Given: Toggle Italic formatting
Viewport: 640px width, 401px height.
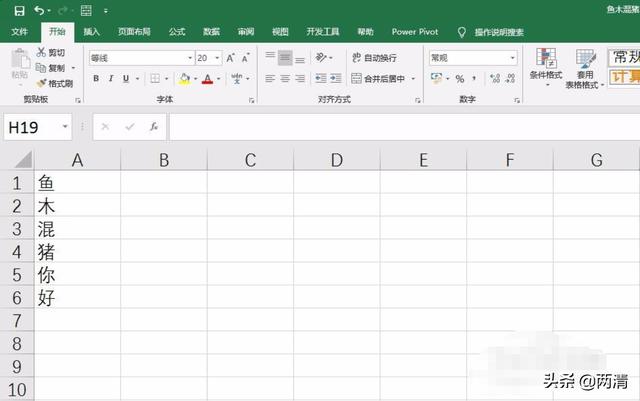Looking at the screenshot, I should pyautogui.click(x=111, y=79).
